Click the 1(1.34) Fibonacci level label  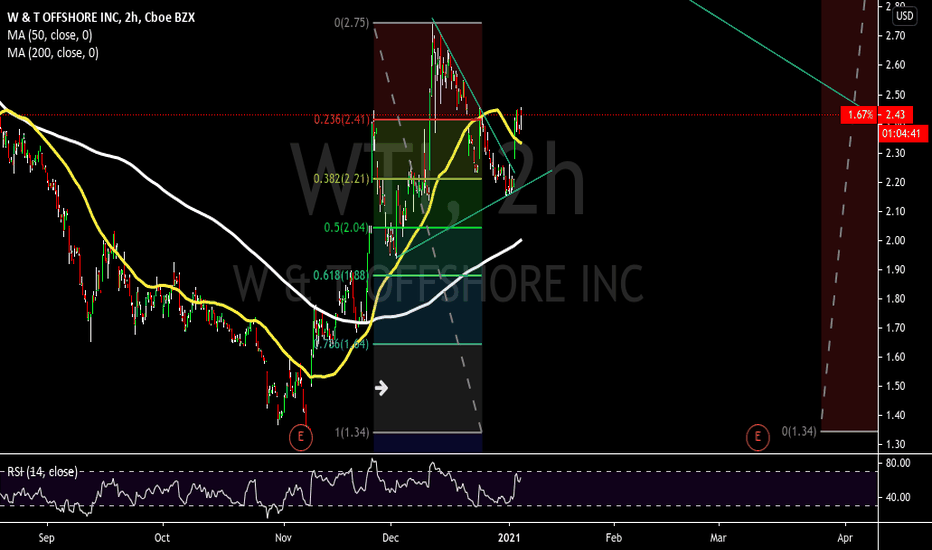point(352,432)
